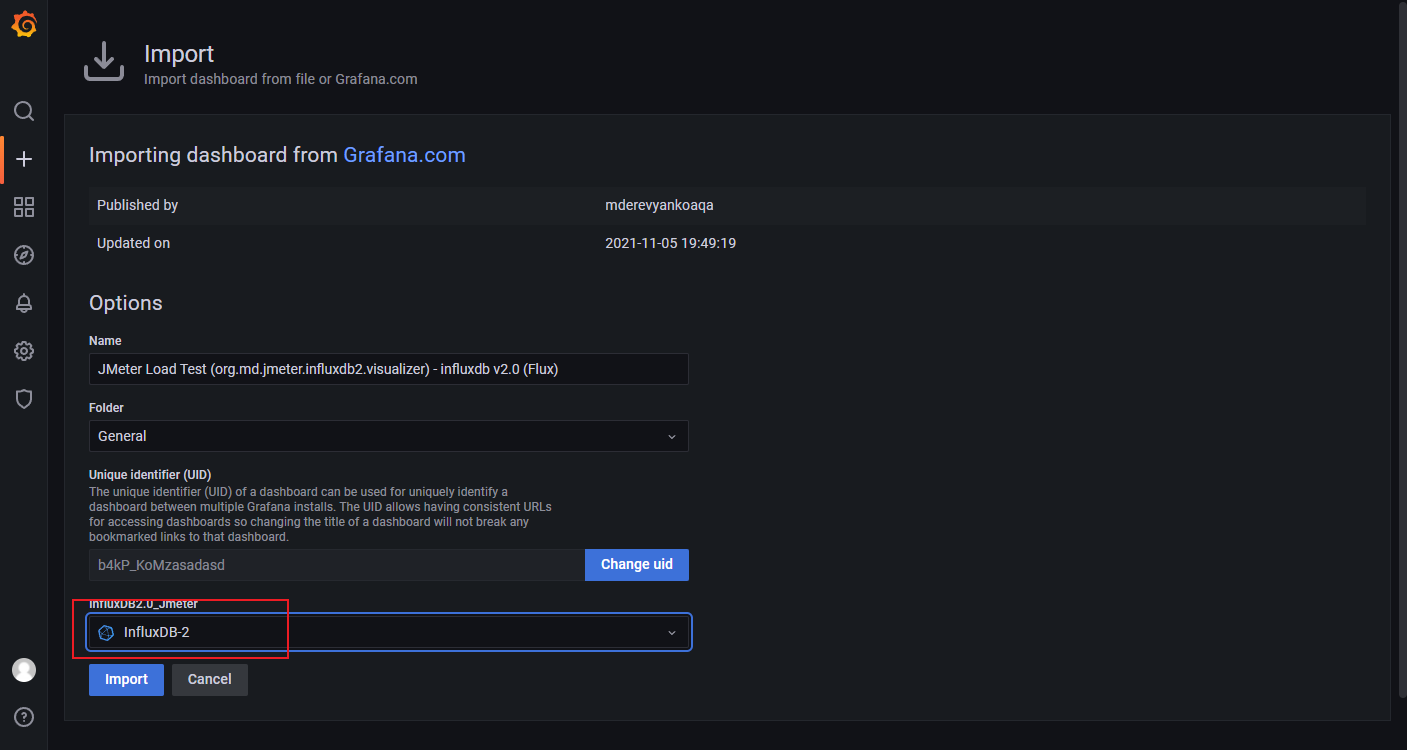The image size is (1407, 750).
Task: Expand the InfluxDB-2 datasource dropdown
Action: point(388,632)
